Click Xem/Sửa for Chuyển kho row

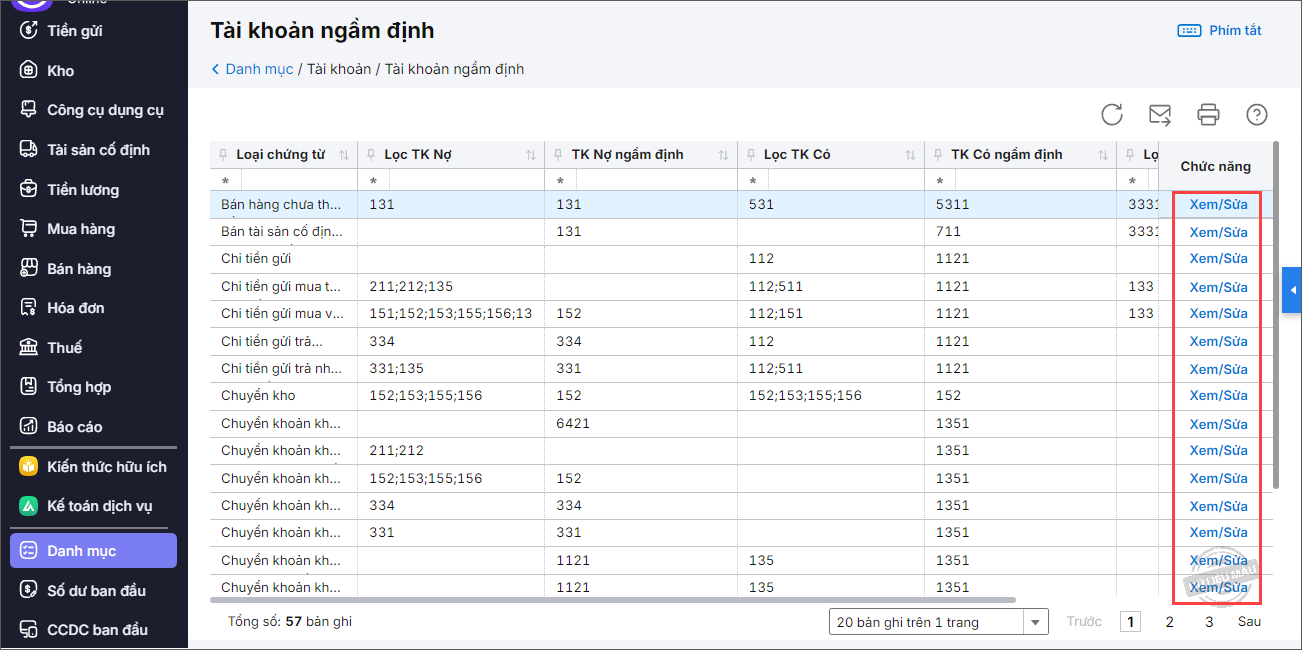click(x=1218, y=396)
